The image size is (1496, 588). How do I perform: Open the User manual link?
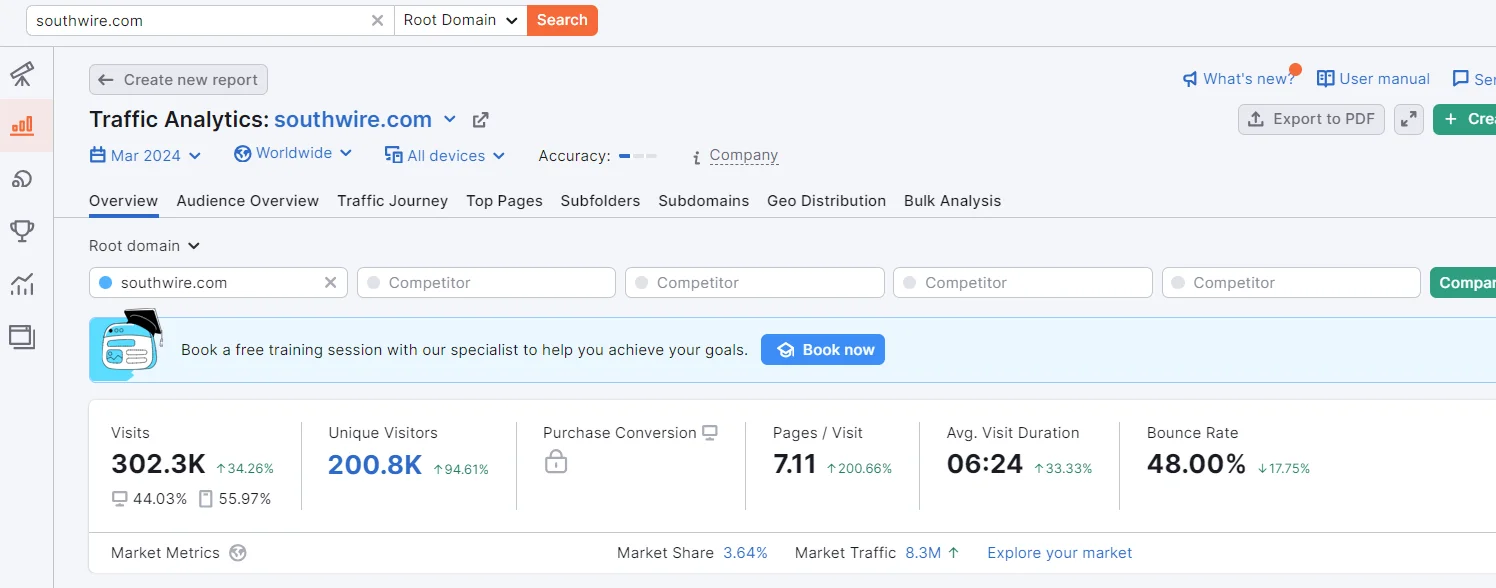[1384, 79]
